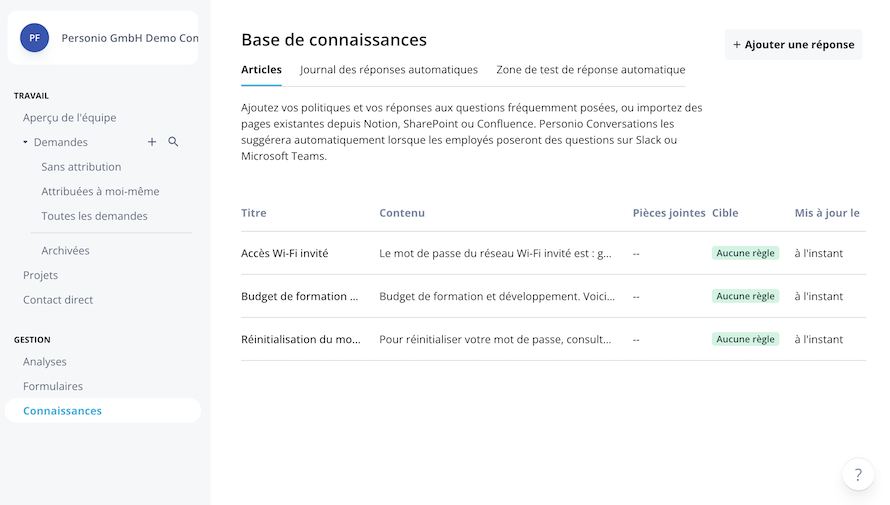Click the PF account avatar
The height and width of the screenshot is (505, 890).
coord(35,38)
